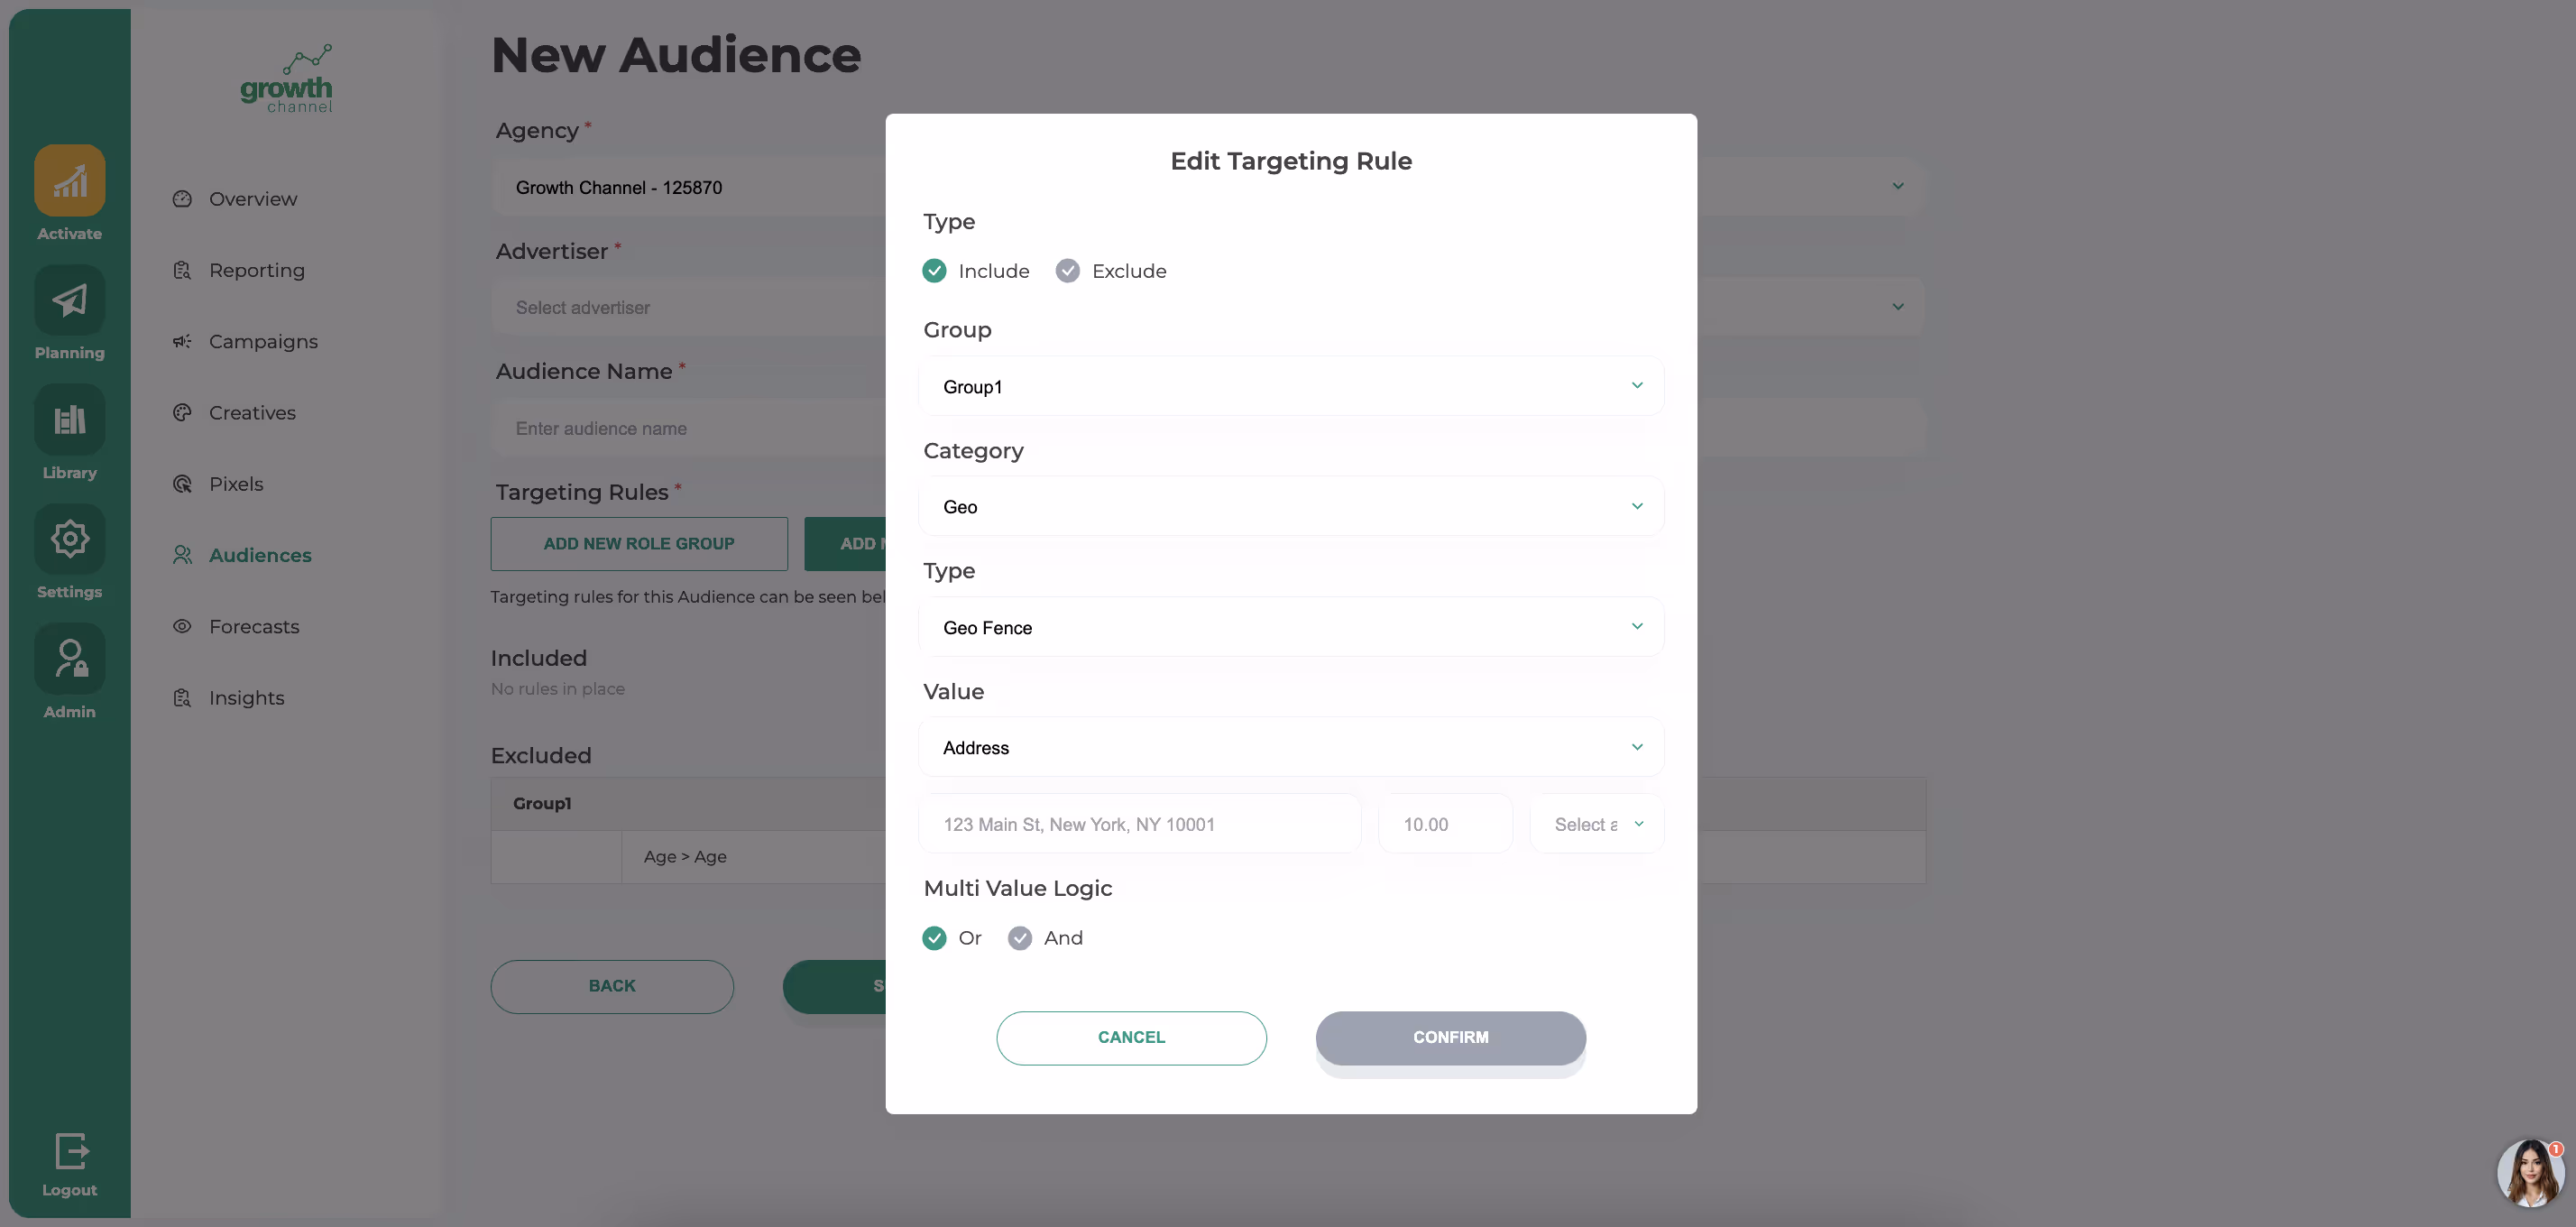This screenshot has height=1227, width=2576.
Task: Click the address input field
Action: [x=1139, y=825]
